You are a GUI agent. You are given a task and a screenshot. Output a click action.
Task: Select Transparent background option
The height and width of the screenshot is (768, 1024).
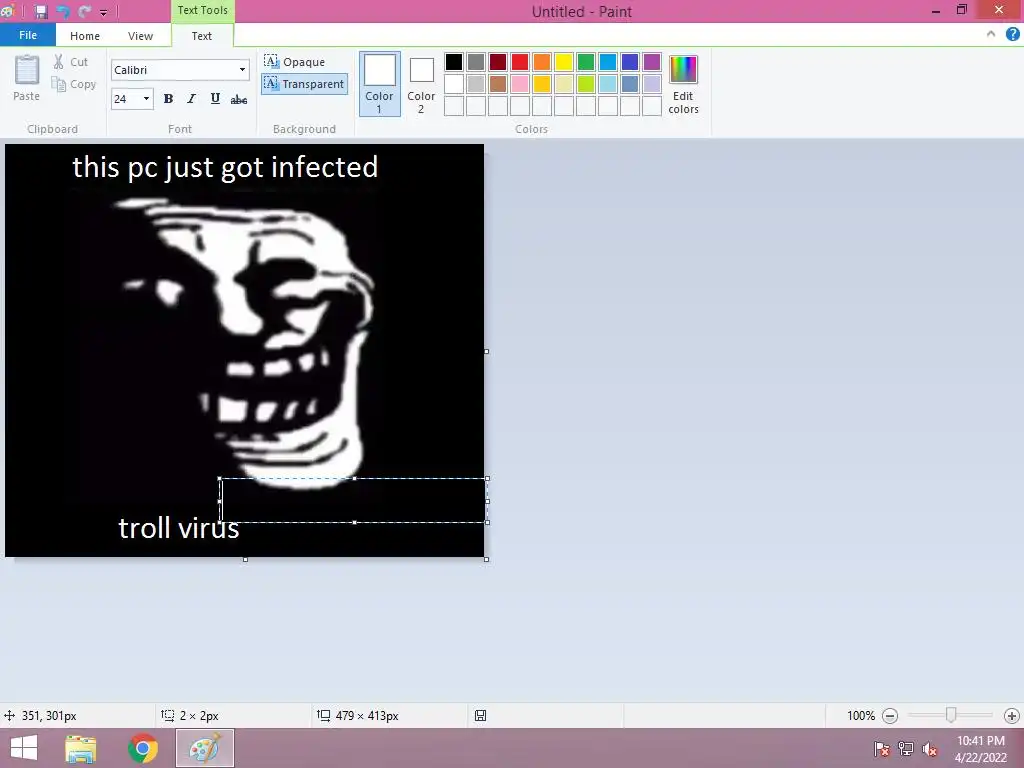tap(304, 84)
